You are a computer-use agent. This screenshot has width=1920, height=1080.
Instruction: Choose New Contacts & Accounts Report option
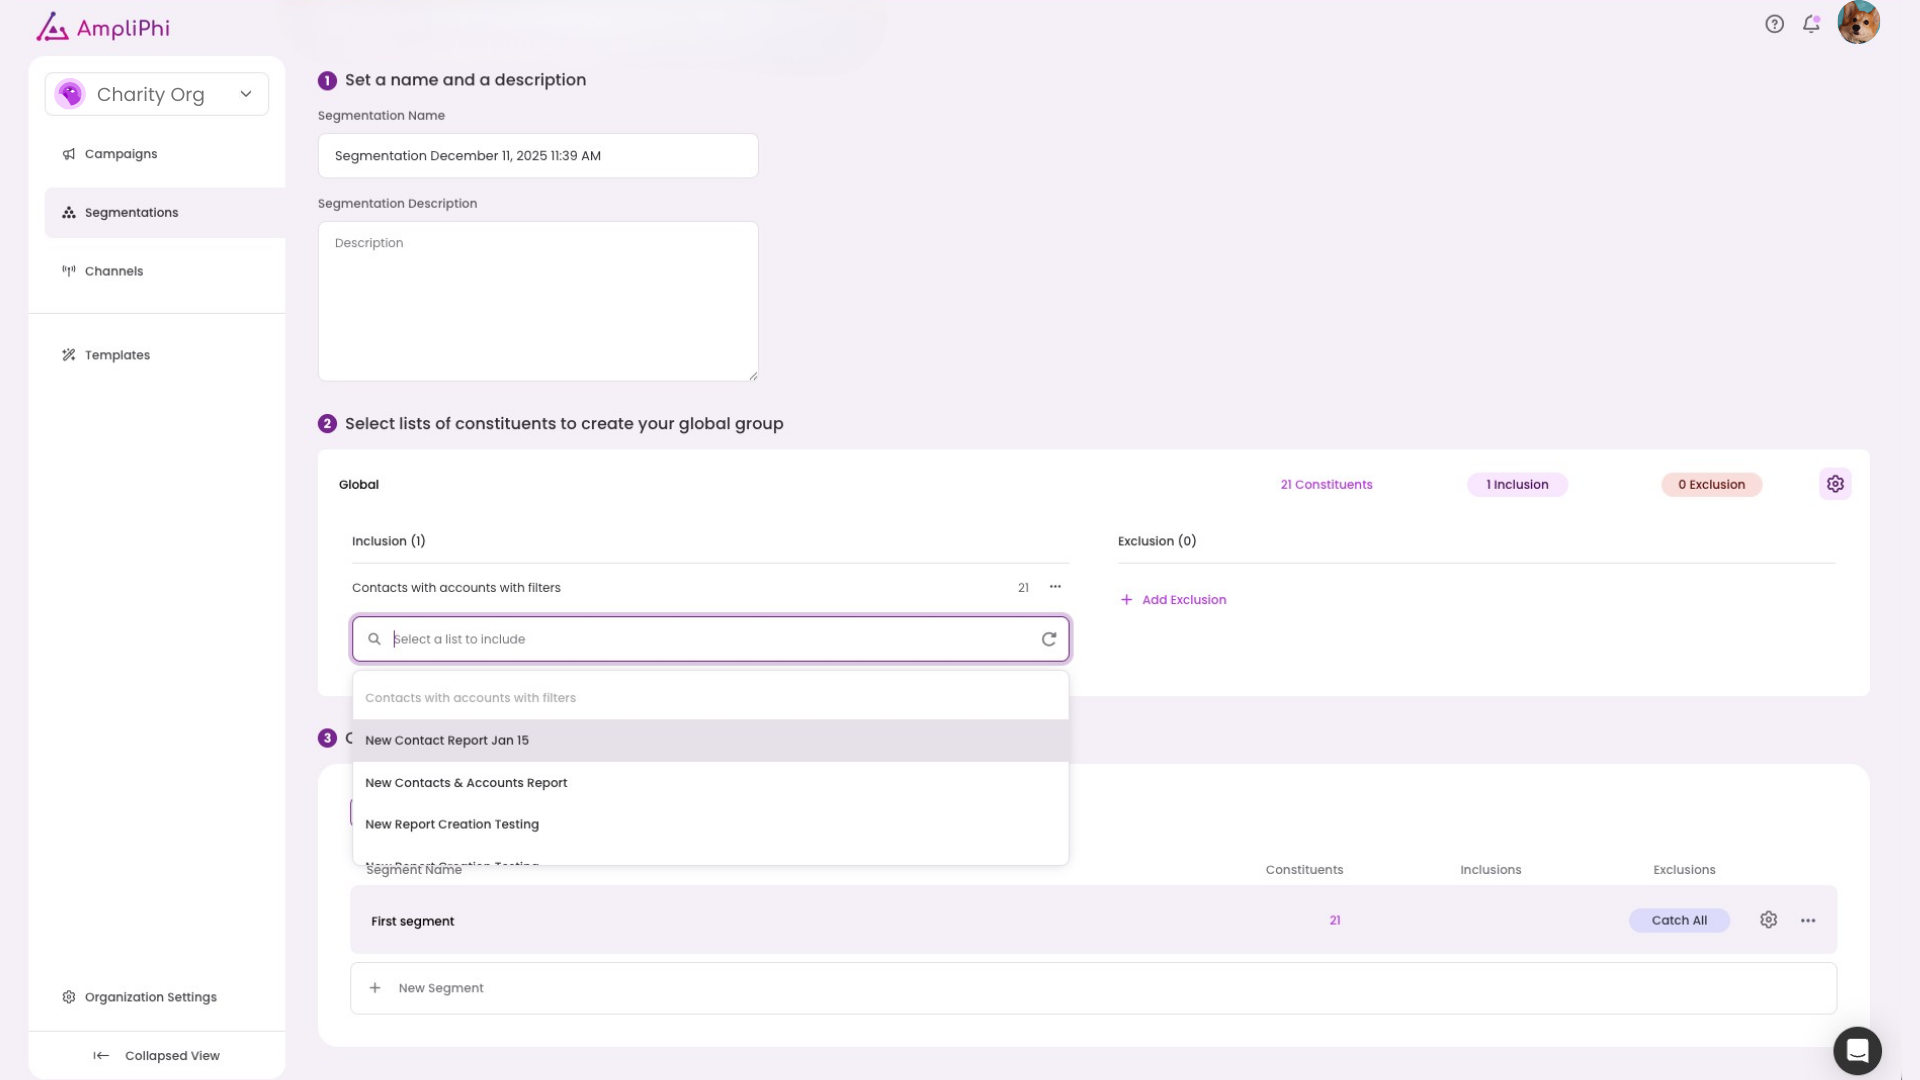[466, 783]
